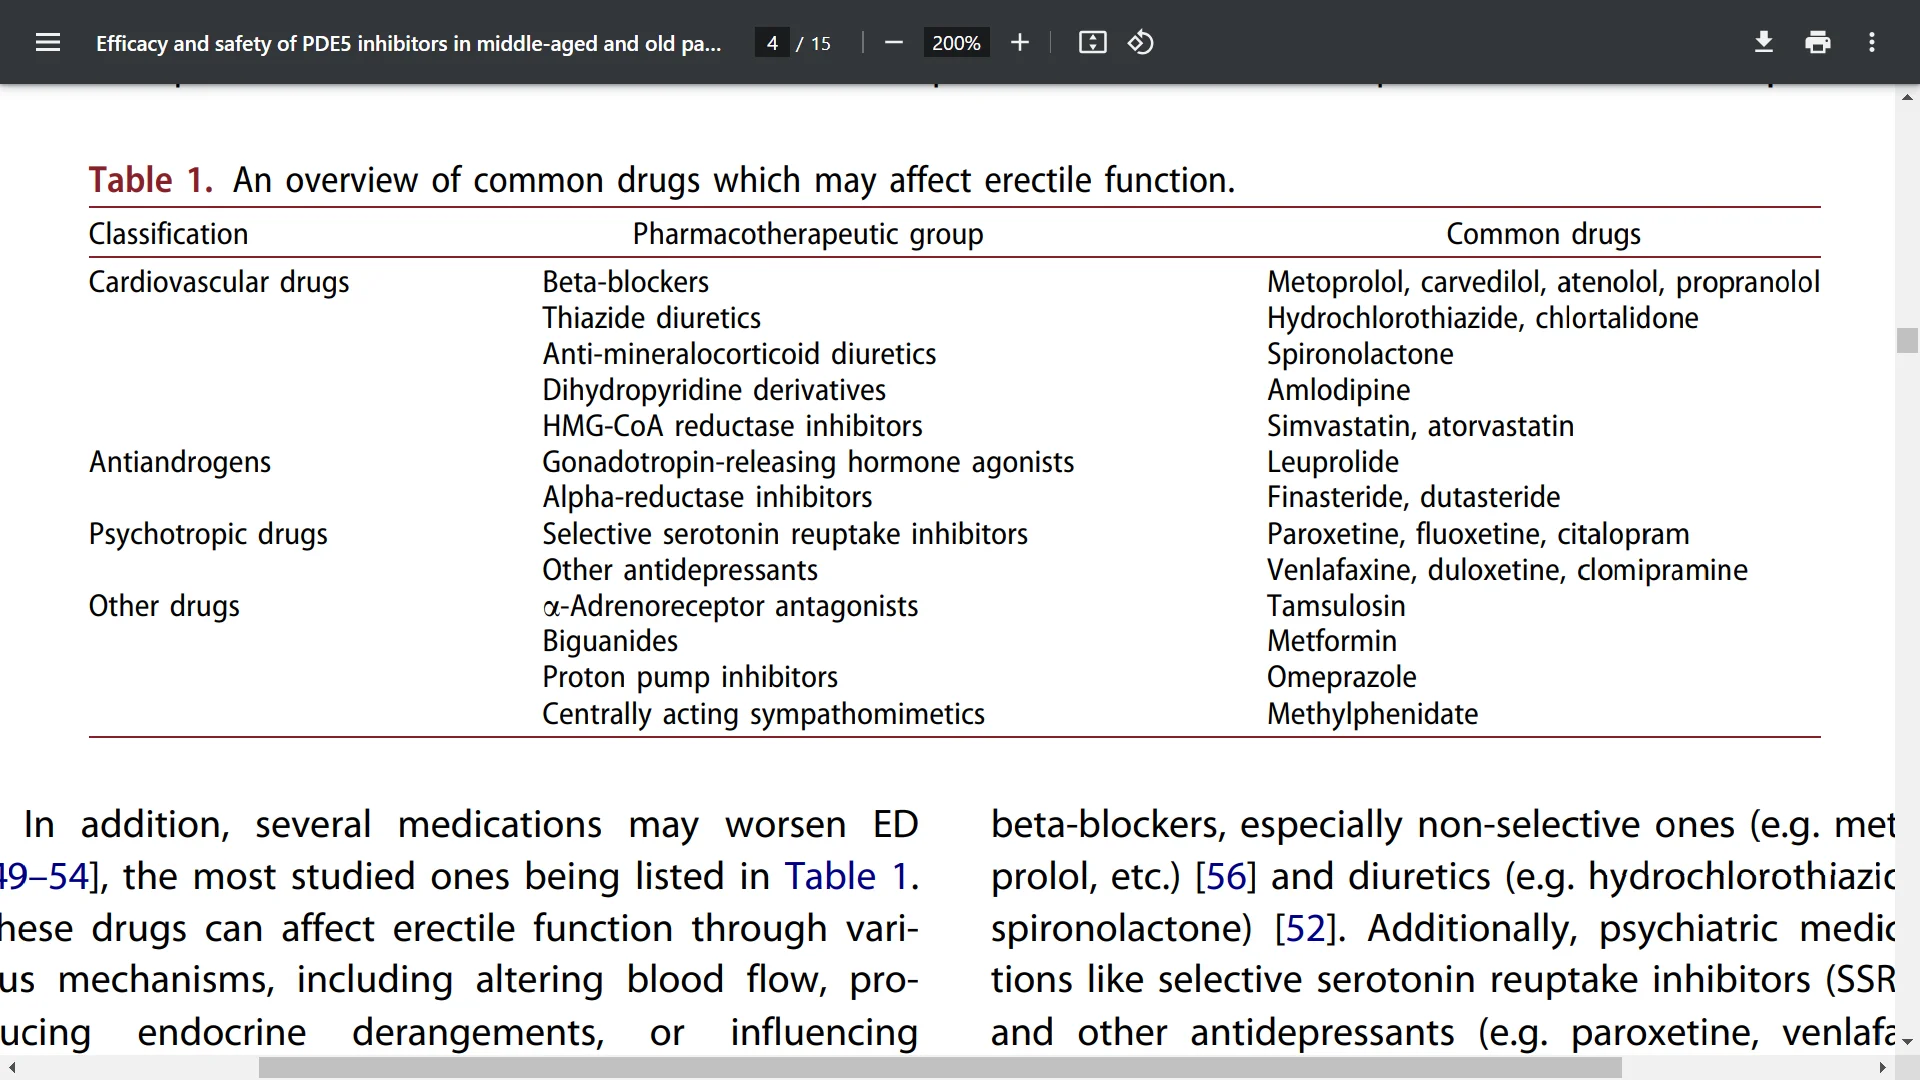Click 'Venlafaxine, duloxetine, clomipramine' cell
Screen dimensions: 1920x1080
1507,570
